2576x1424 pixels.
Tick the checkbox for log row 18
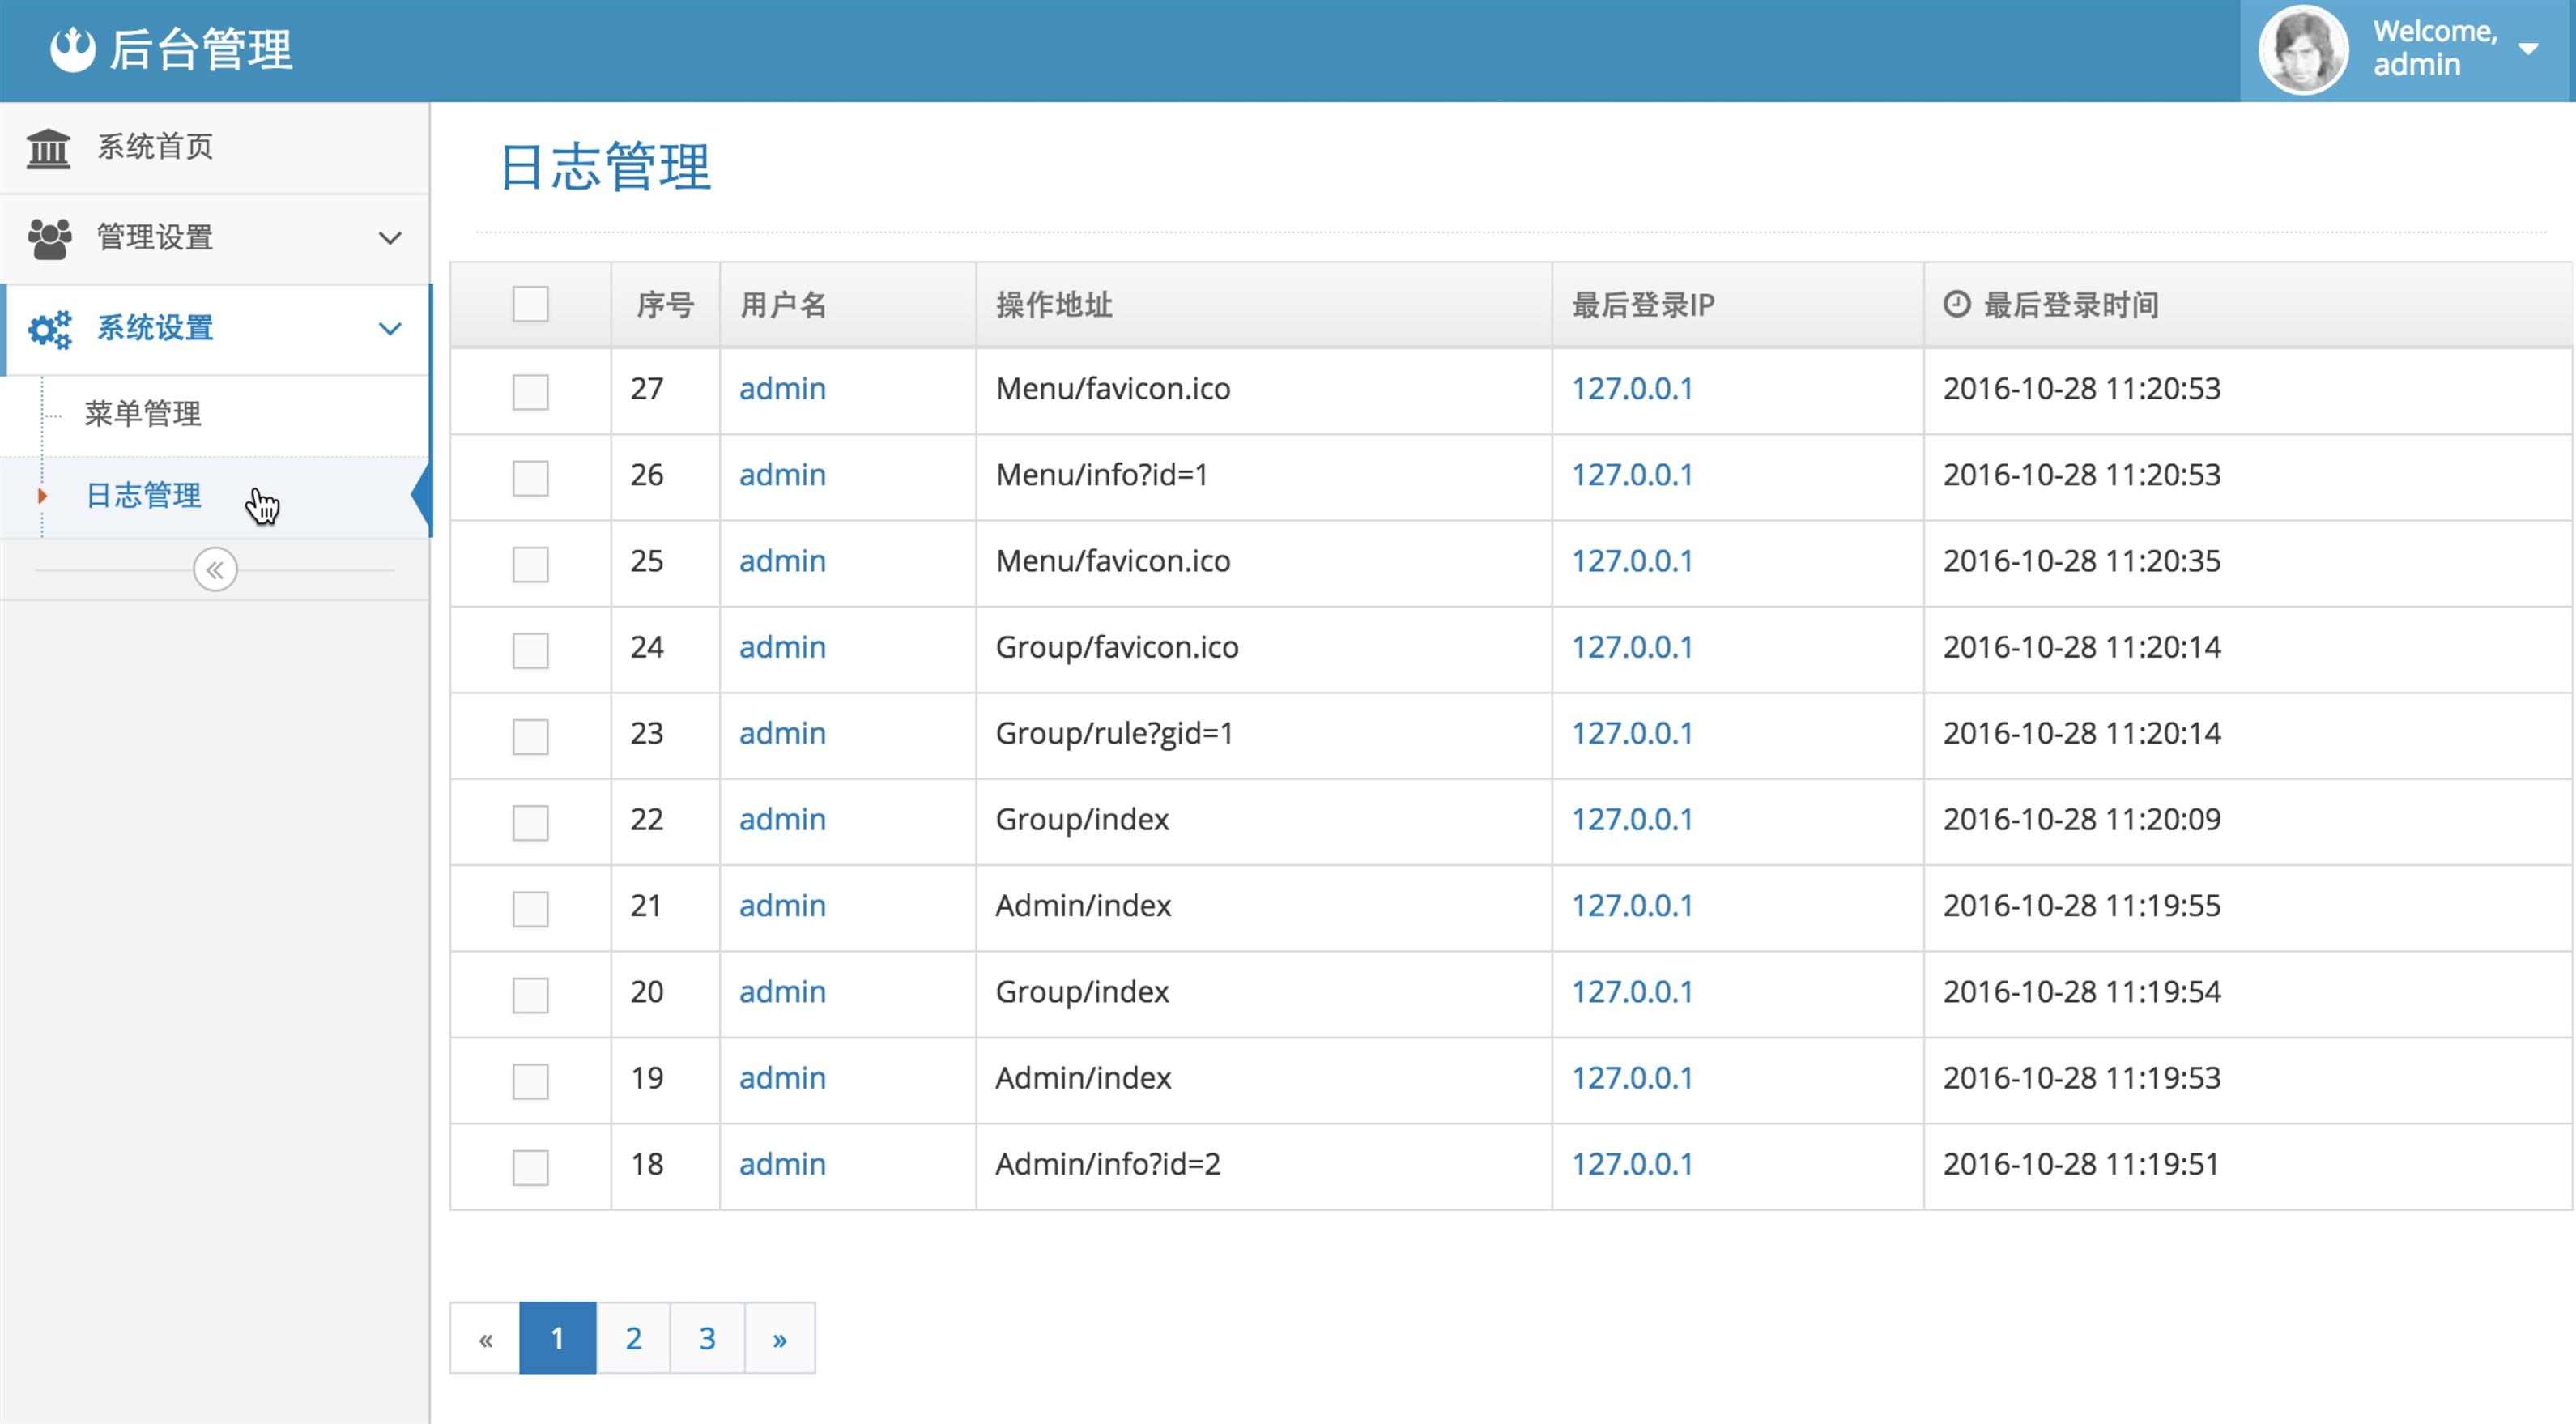pyautogui.click(x=530, y=1166)
